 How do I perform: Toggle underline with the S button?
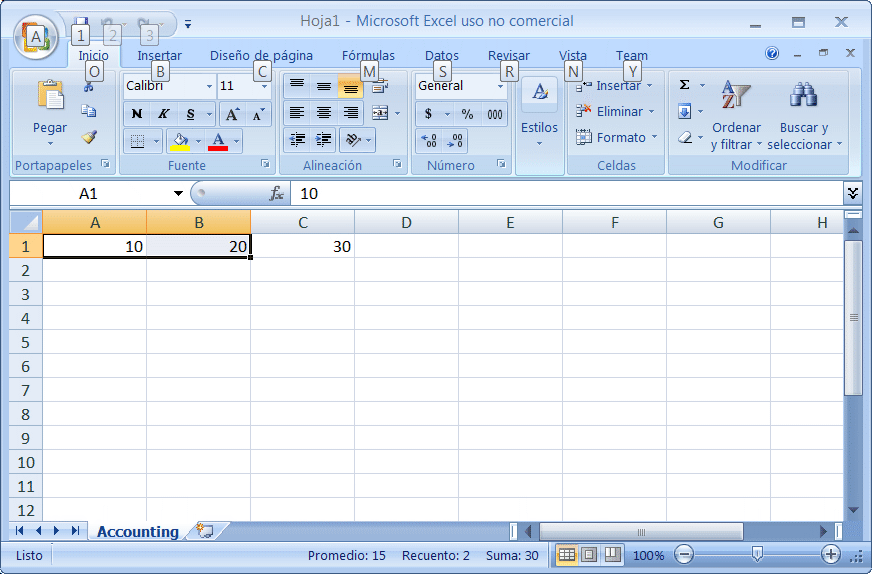pos(190,114)
